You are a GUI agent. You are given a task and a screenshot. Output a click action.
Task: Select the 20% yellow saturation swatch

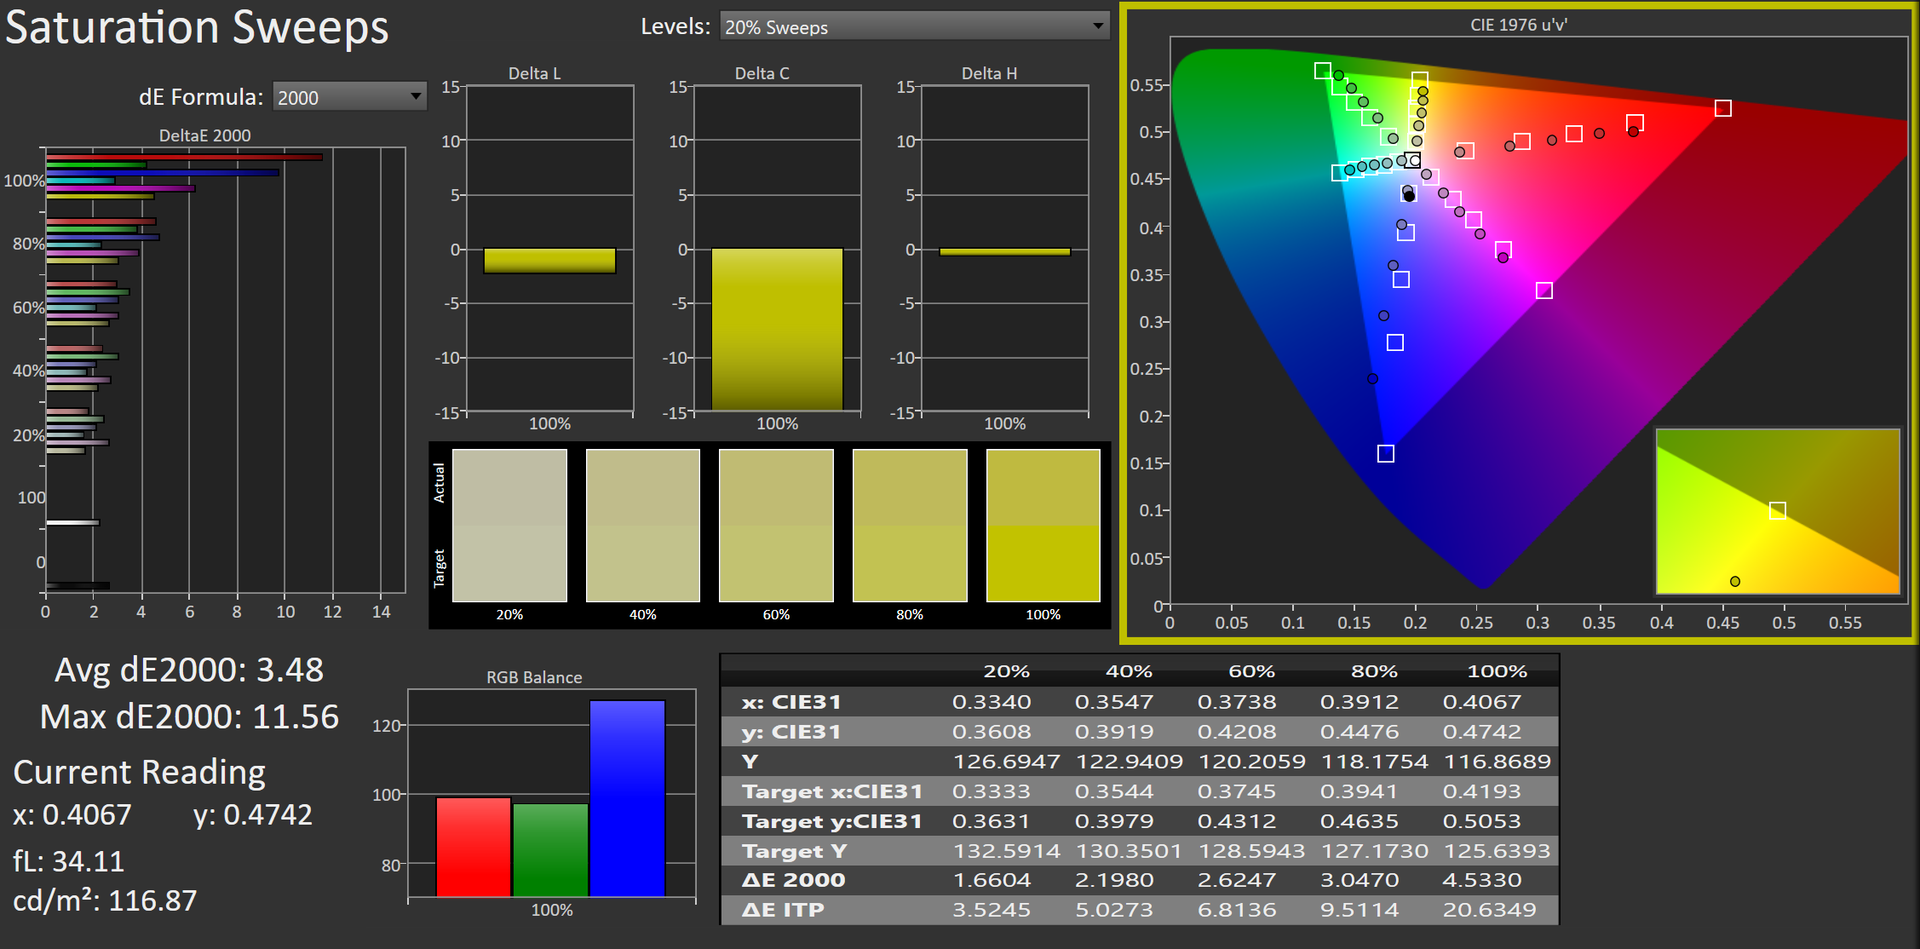[x=510, y=525]
